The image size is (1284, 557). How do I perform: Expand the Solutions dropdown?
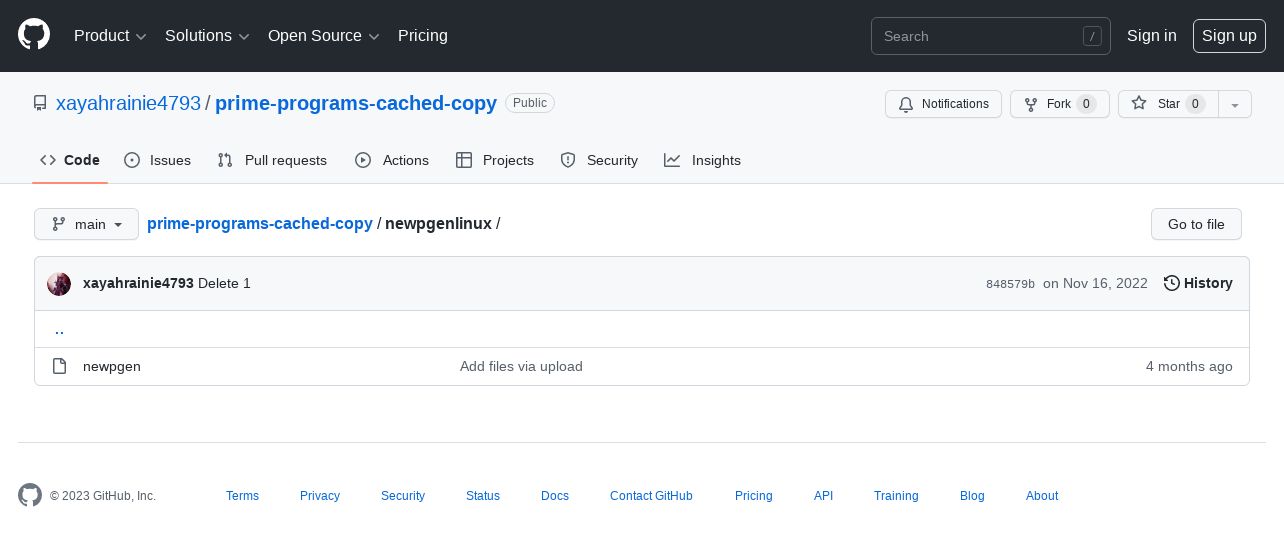pos(207,36)
